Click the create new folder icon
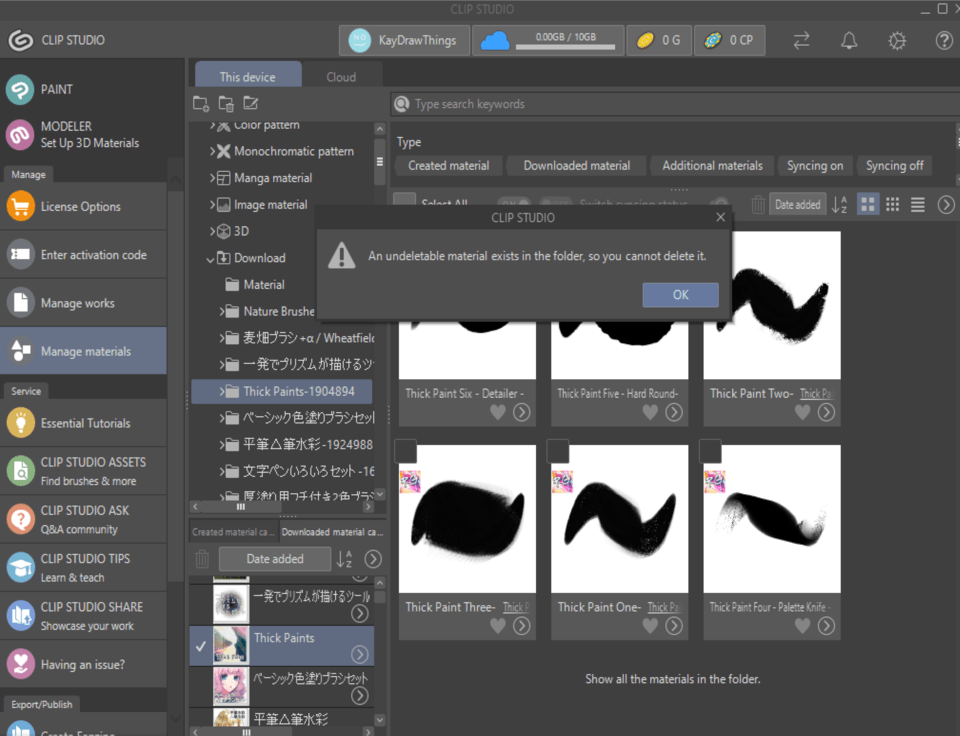The height and width of the screenshot is (736, 960). pyautogui.click(x=201, y=103)
